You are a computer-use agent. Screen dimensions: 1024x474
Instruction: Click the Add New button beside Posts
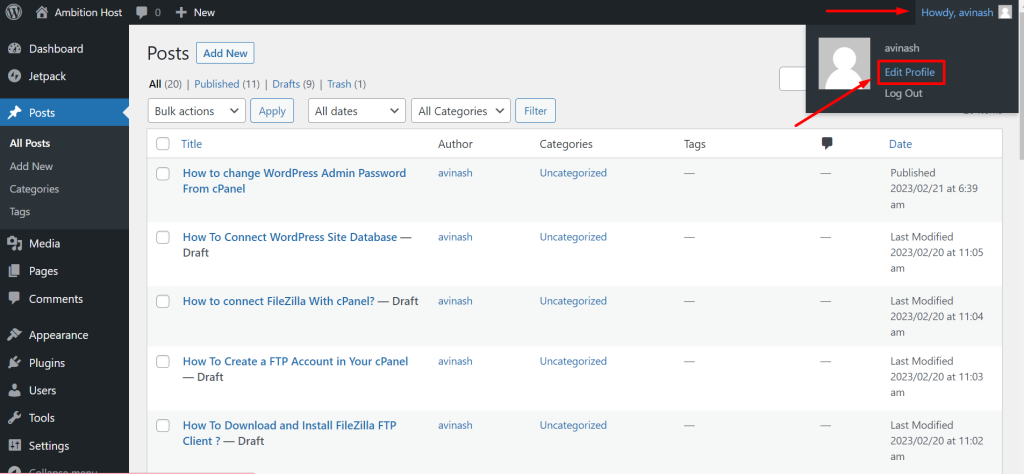tap(225, 54)
